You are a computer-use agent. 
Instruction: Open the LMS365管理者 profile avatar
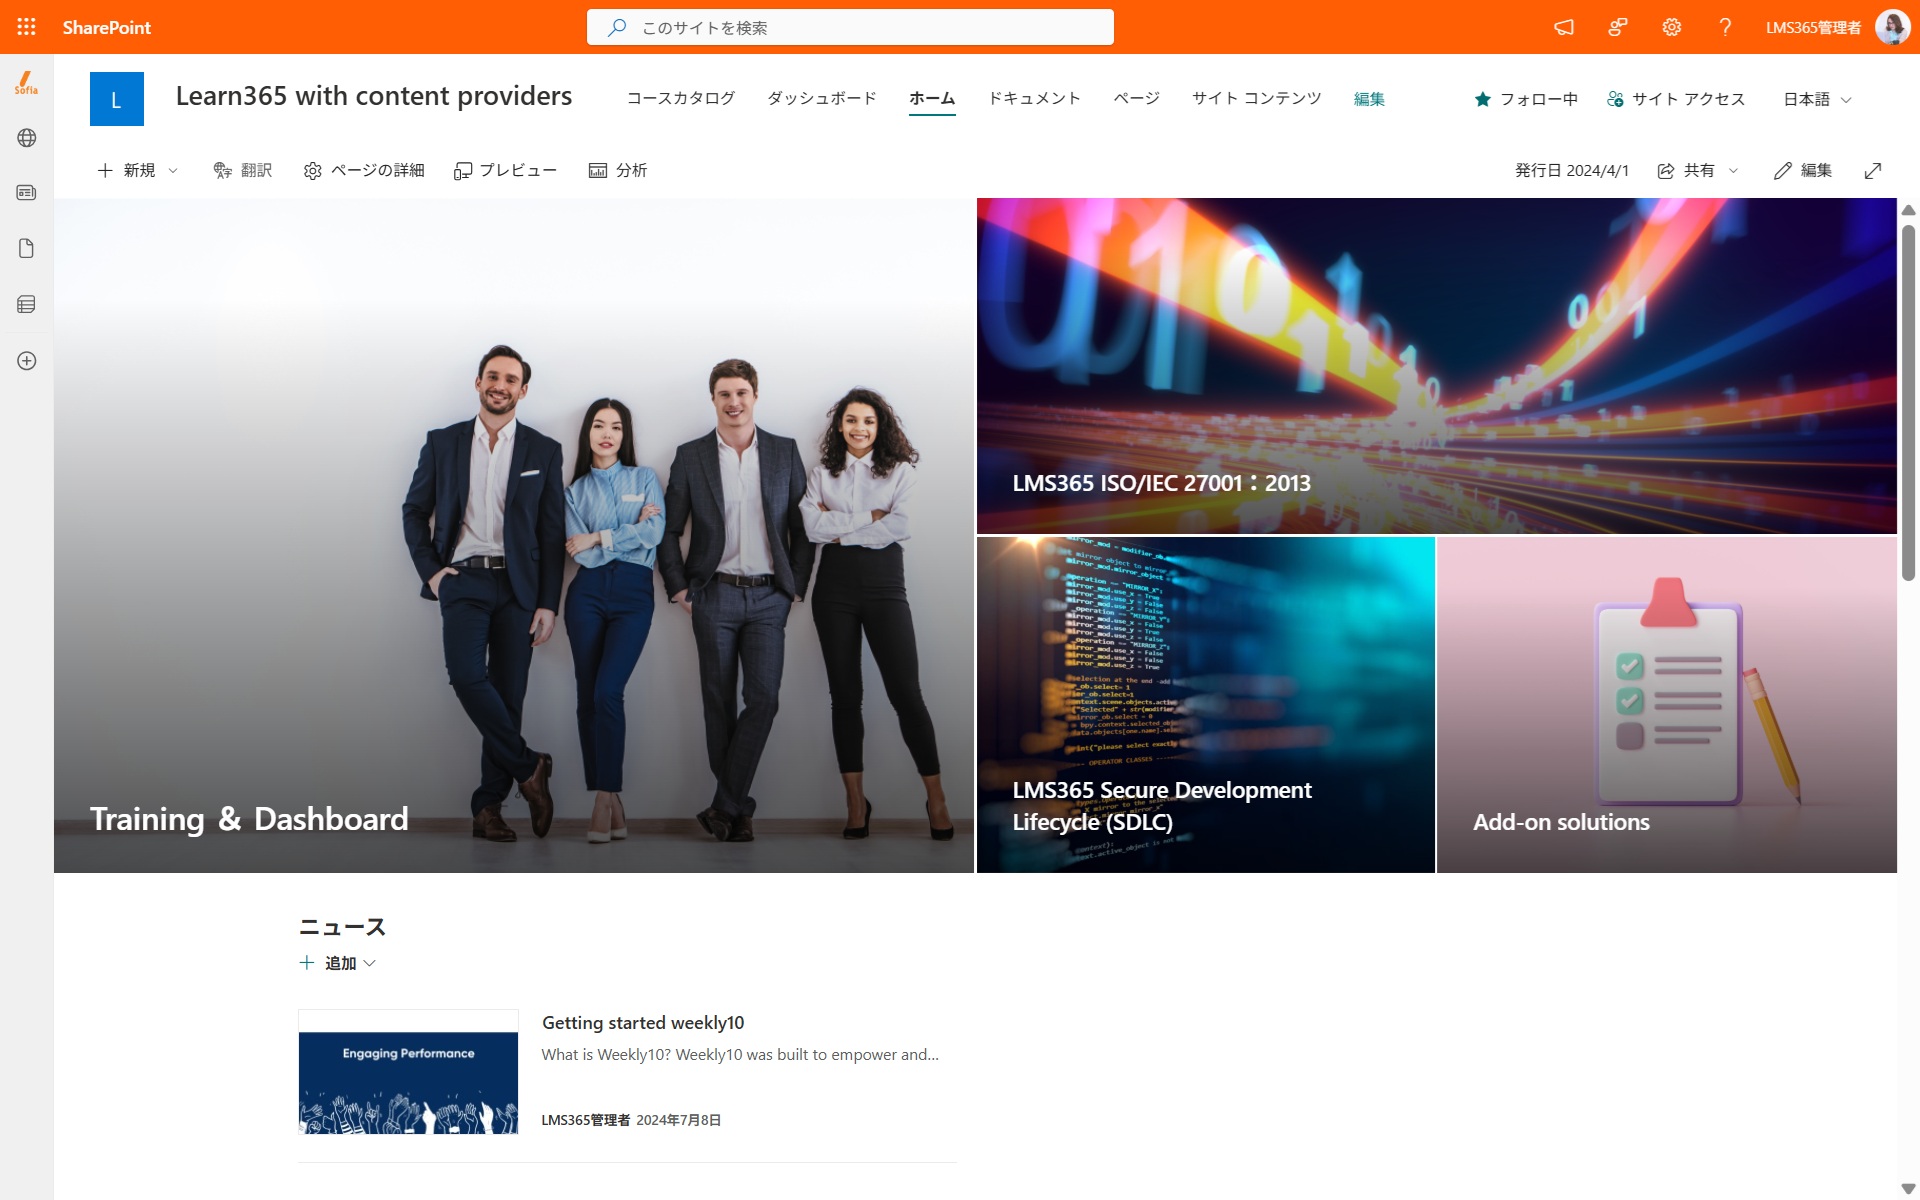pos(1892,27)
